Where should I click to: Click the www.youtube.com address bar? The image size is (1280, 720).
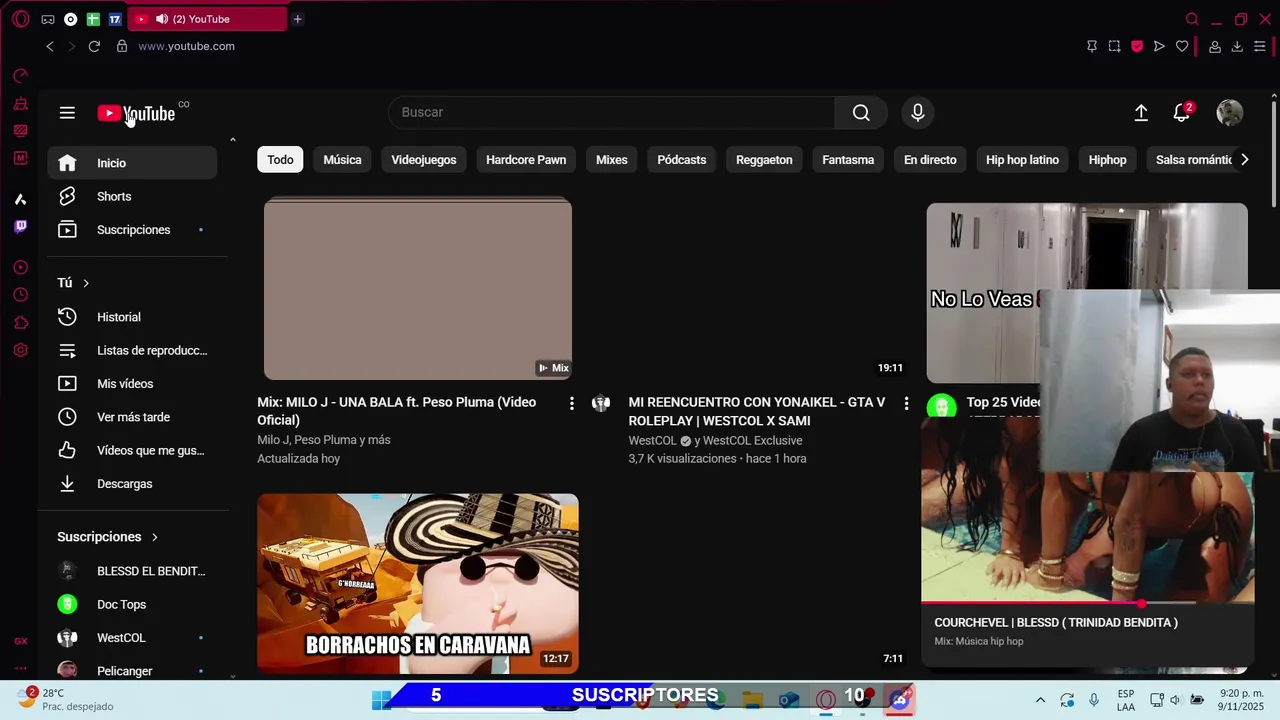click(x=187, y=46)
